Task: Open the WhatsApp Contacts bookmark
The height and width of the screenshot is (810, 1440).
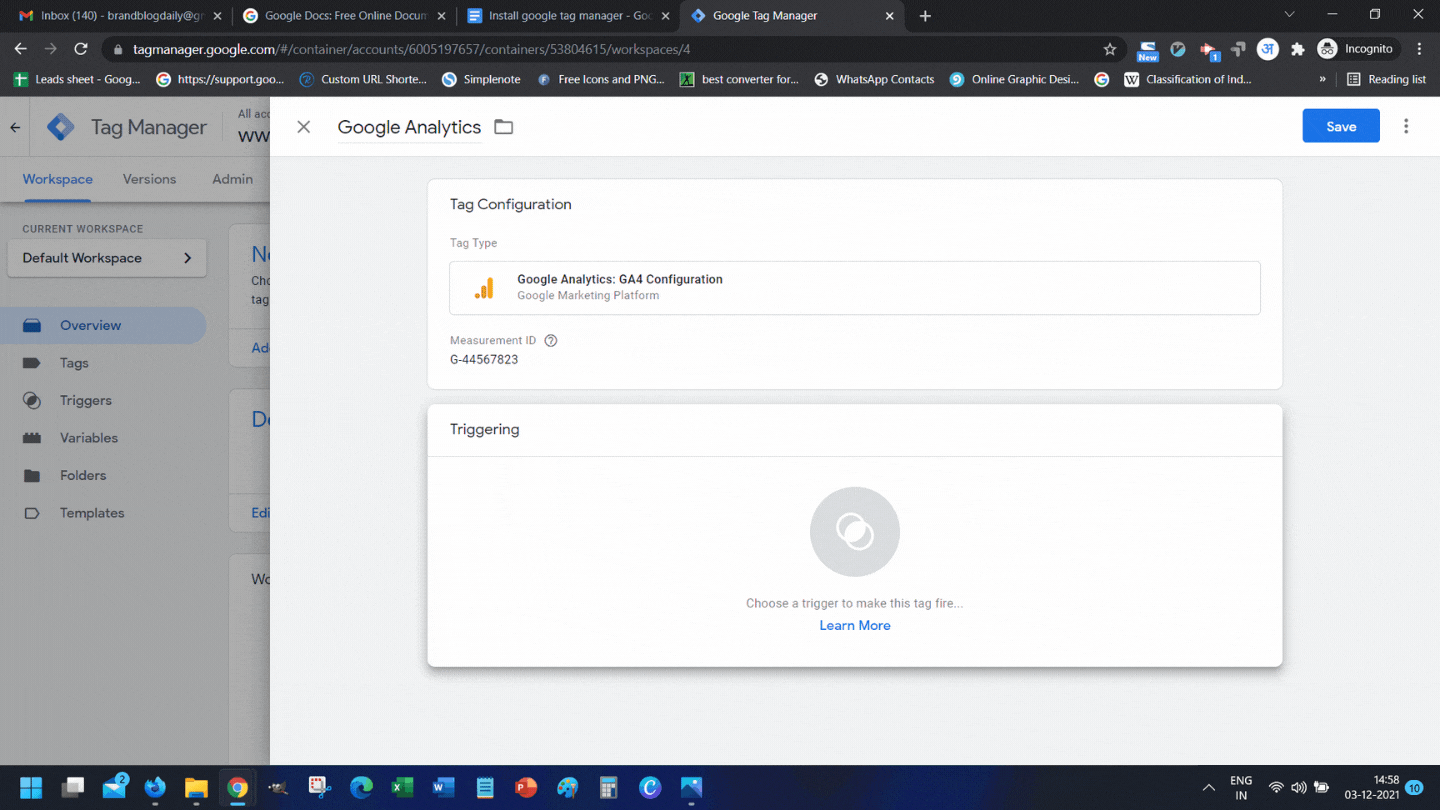Action: pyautogui.click(x=875, y=79)
